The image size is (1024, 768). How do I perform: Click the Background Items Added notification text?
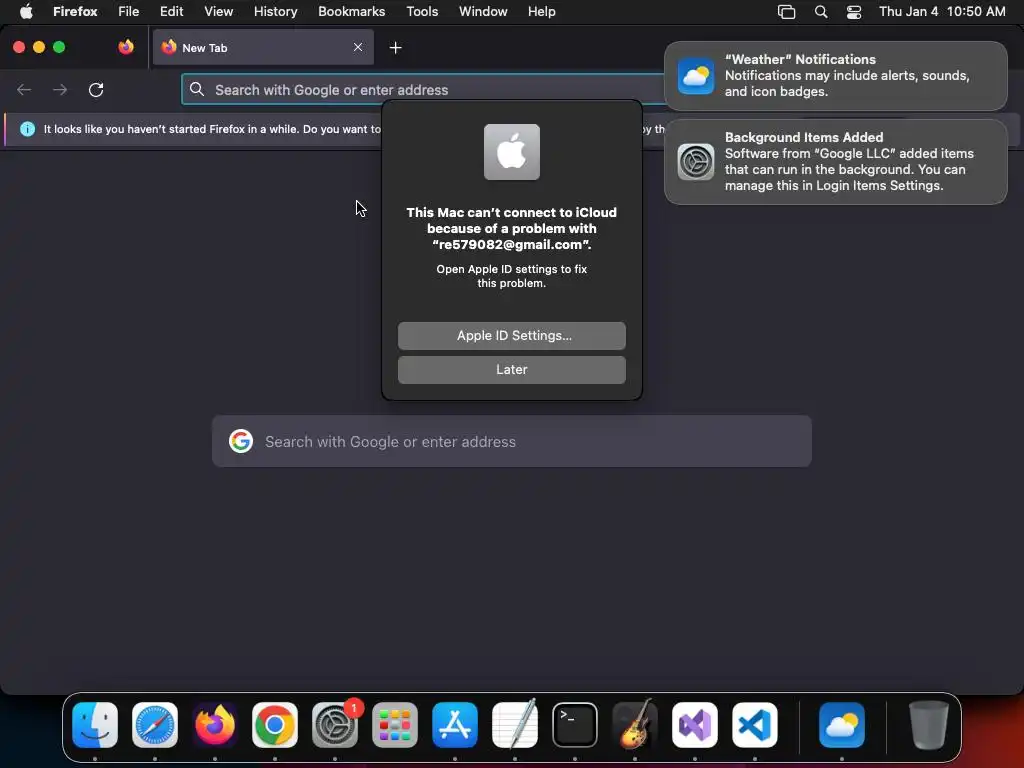pyautogui.click(x=849, y=161)
